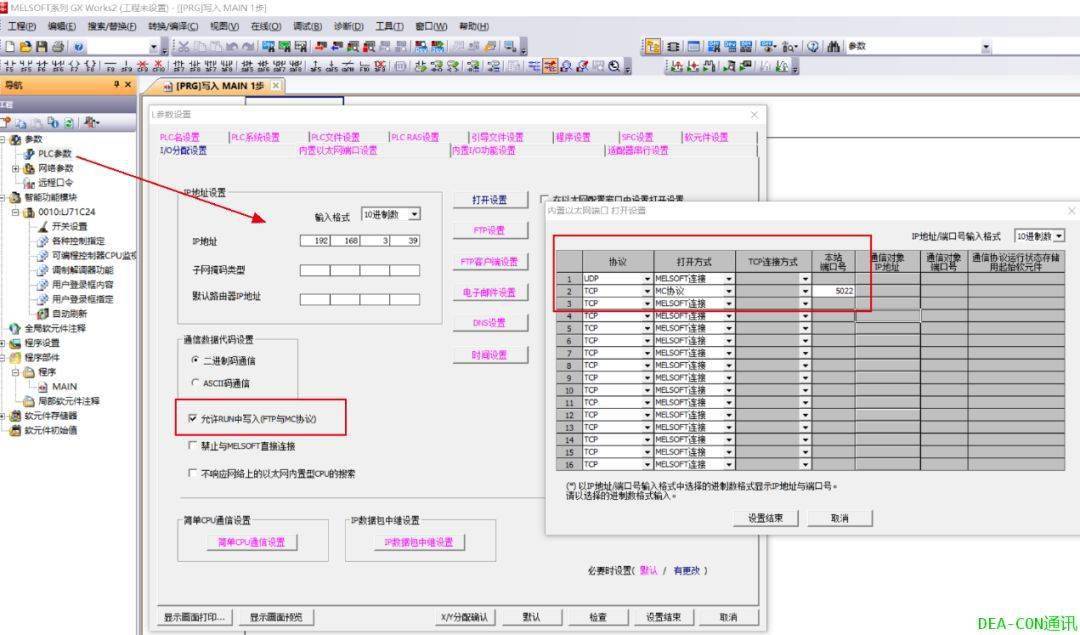The width and height of the screenshot is (1080, 635).
Task: Open the 诊断(D) menu
Action: [349, 26]
